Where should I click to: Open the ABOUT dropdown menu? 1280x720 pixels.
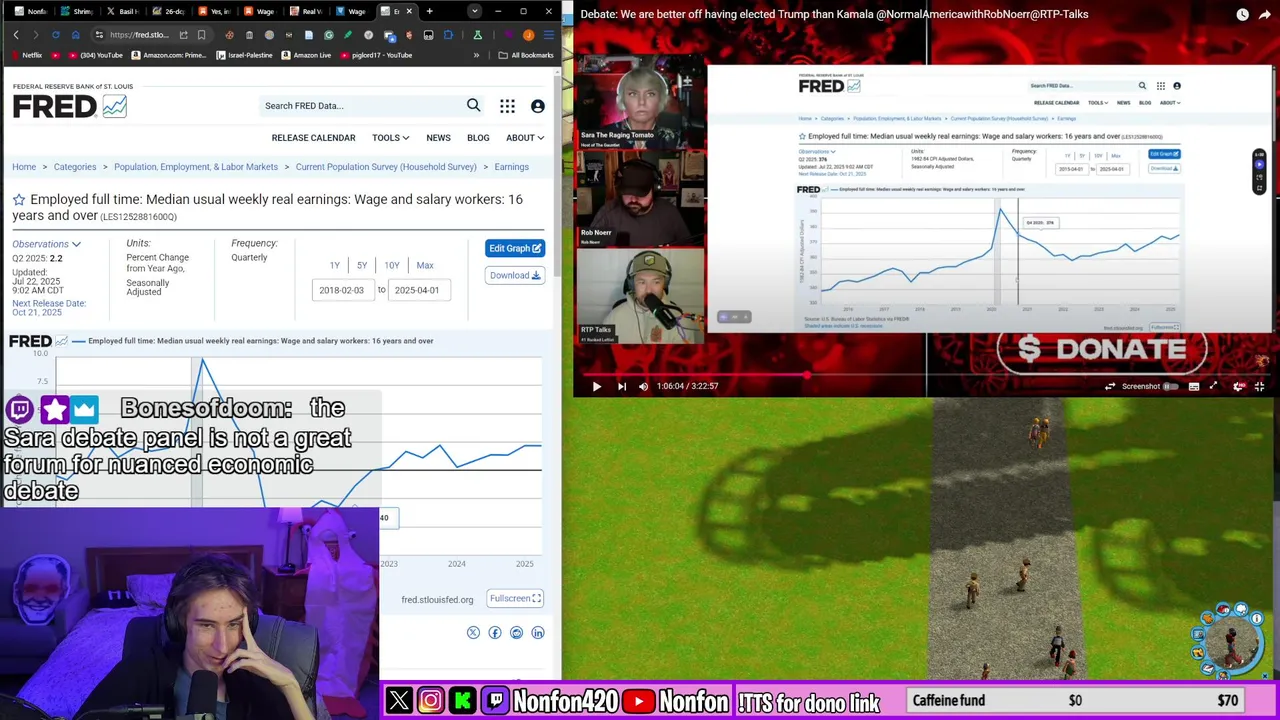(525, 138)
